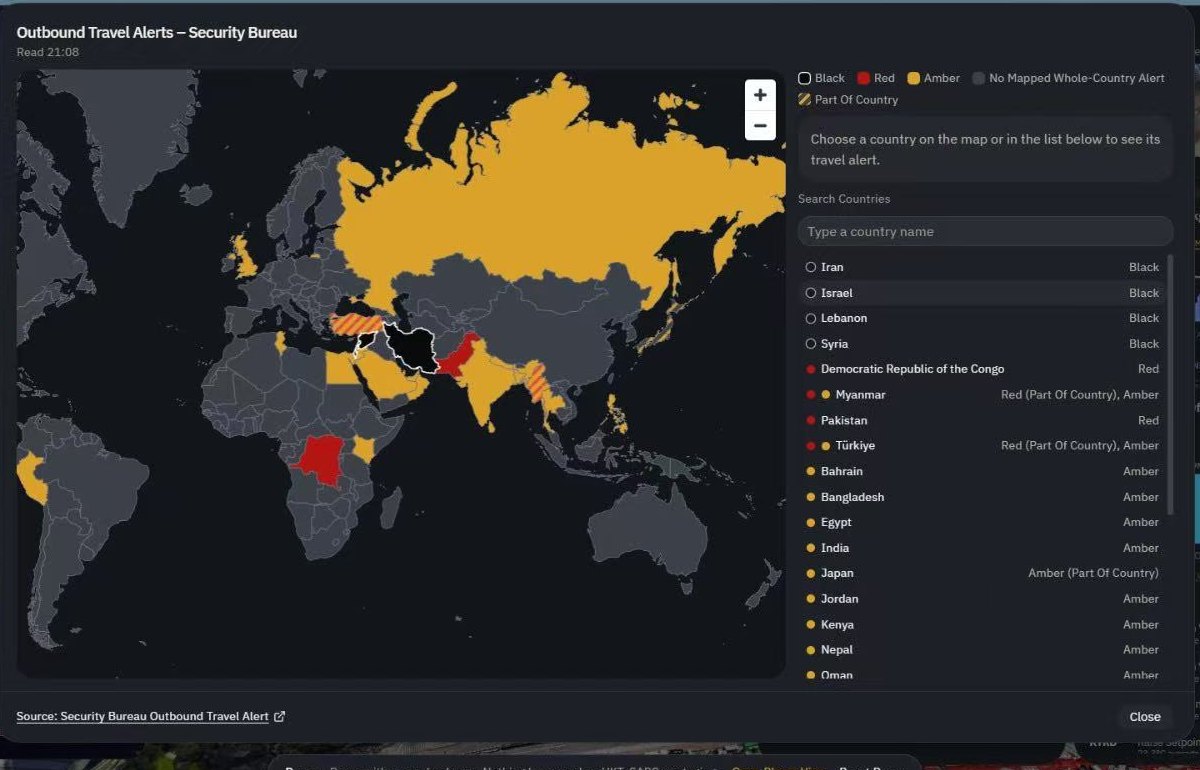Zoom out on the map with minus button
The height and width of the screenshot is (770, 1200).
(x=760, y=125)
